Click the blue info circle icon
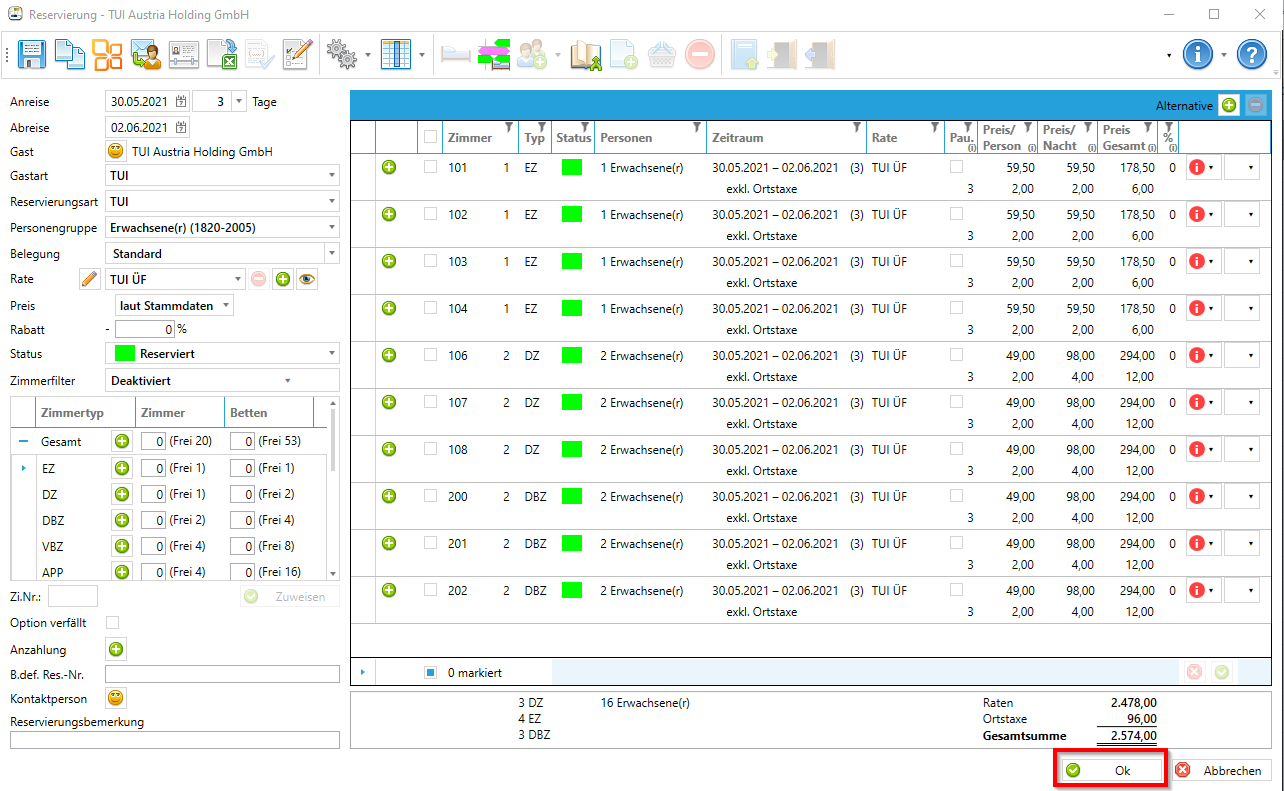Viewport: 1284px width, 791px height. pos(1198,54)
